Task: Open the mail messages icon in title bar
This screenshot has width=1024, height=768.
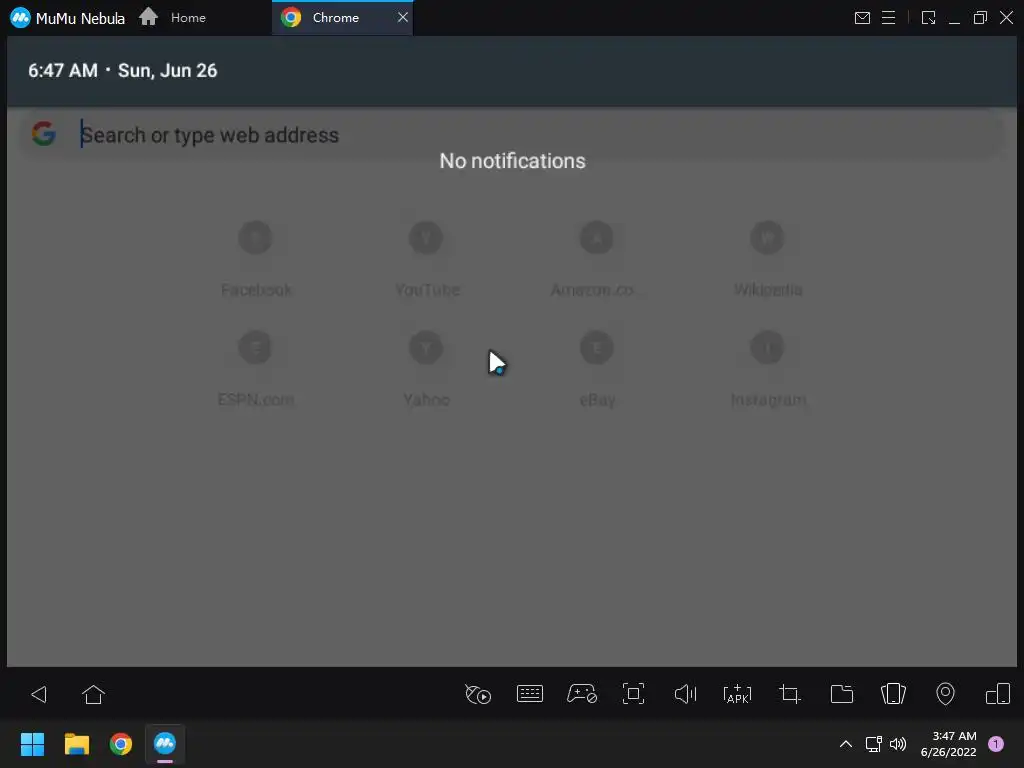Action: pyautogui.click(x=862, y=18)
